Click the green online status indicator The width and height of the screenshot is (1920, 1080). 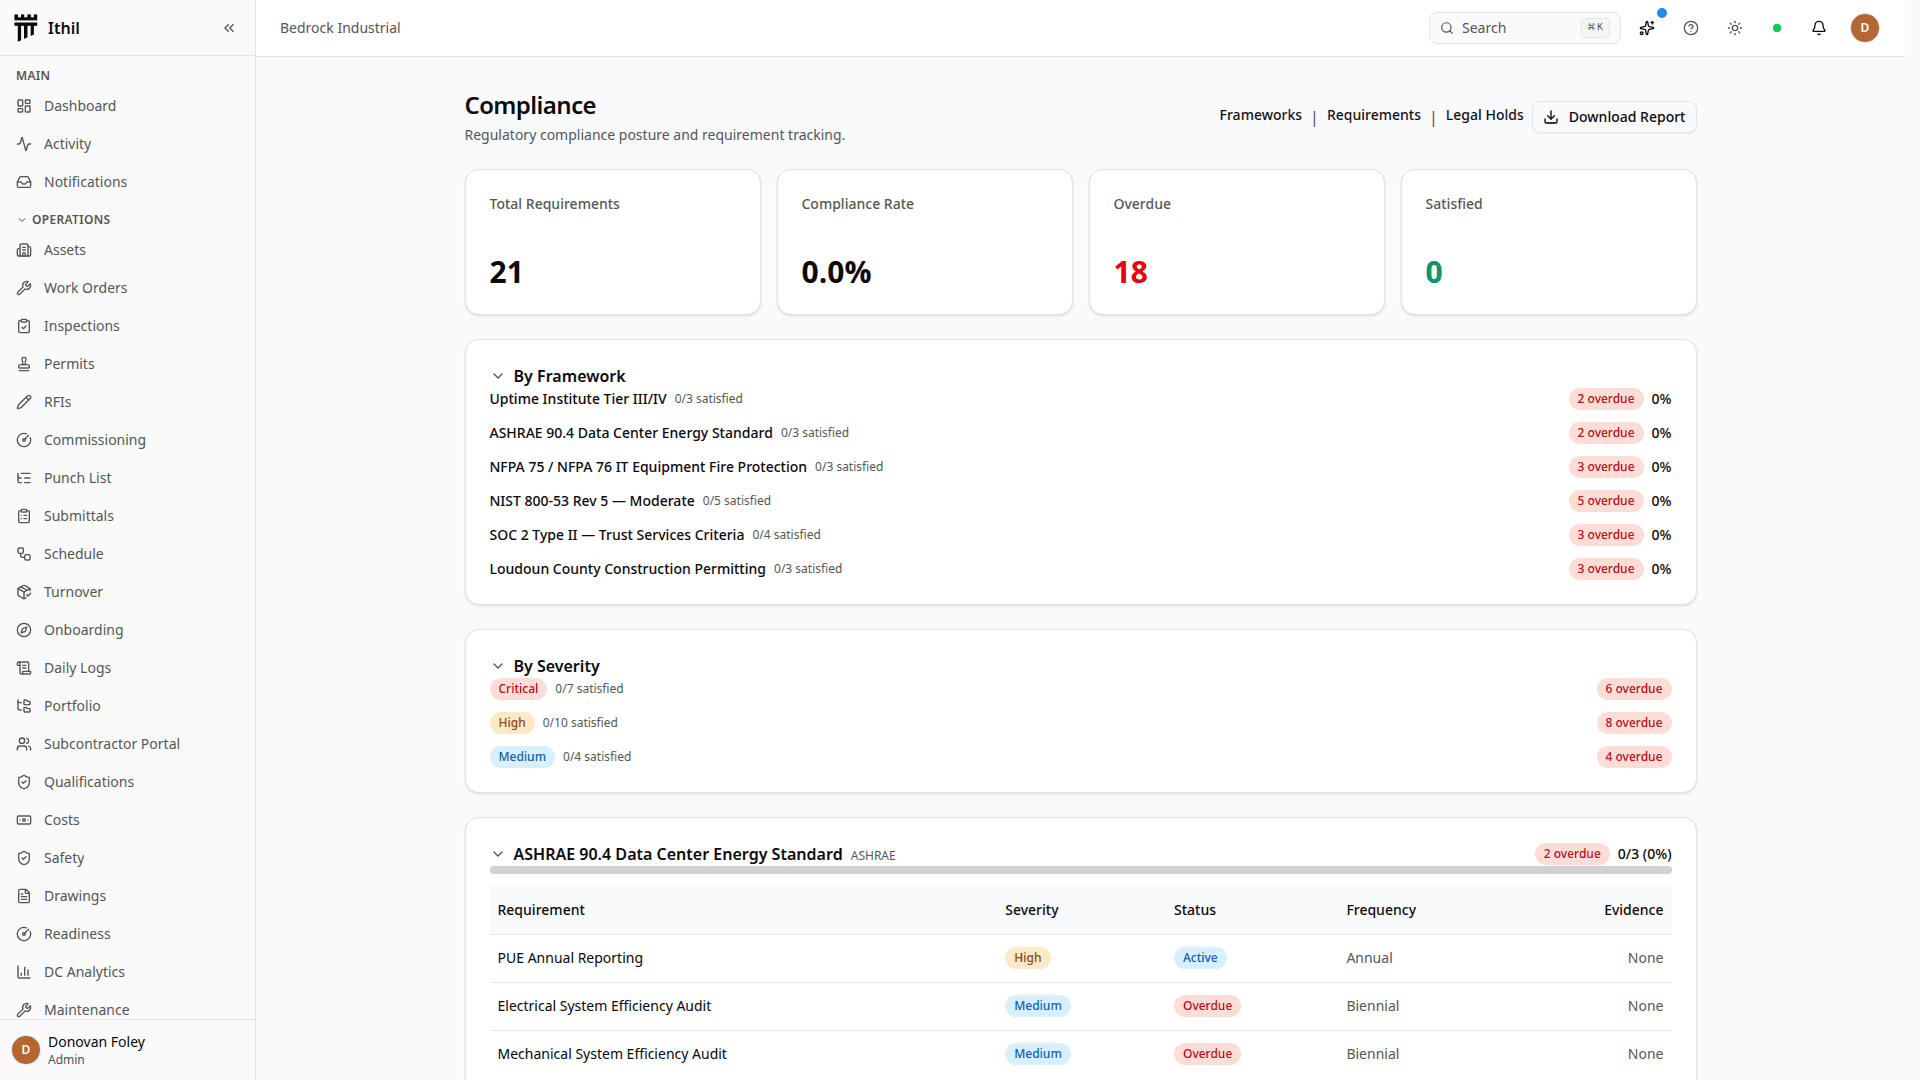(1777, 28)
